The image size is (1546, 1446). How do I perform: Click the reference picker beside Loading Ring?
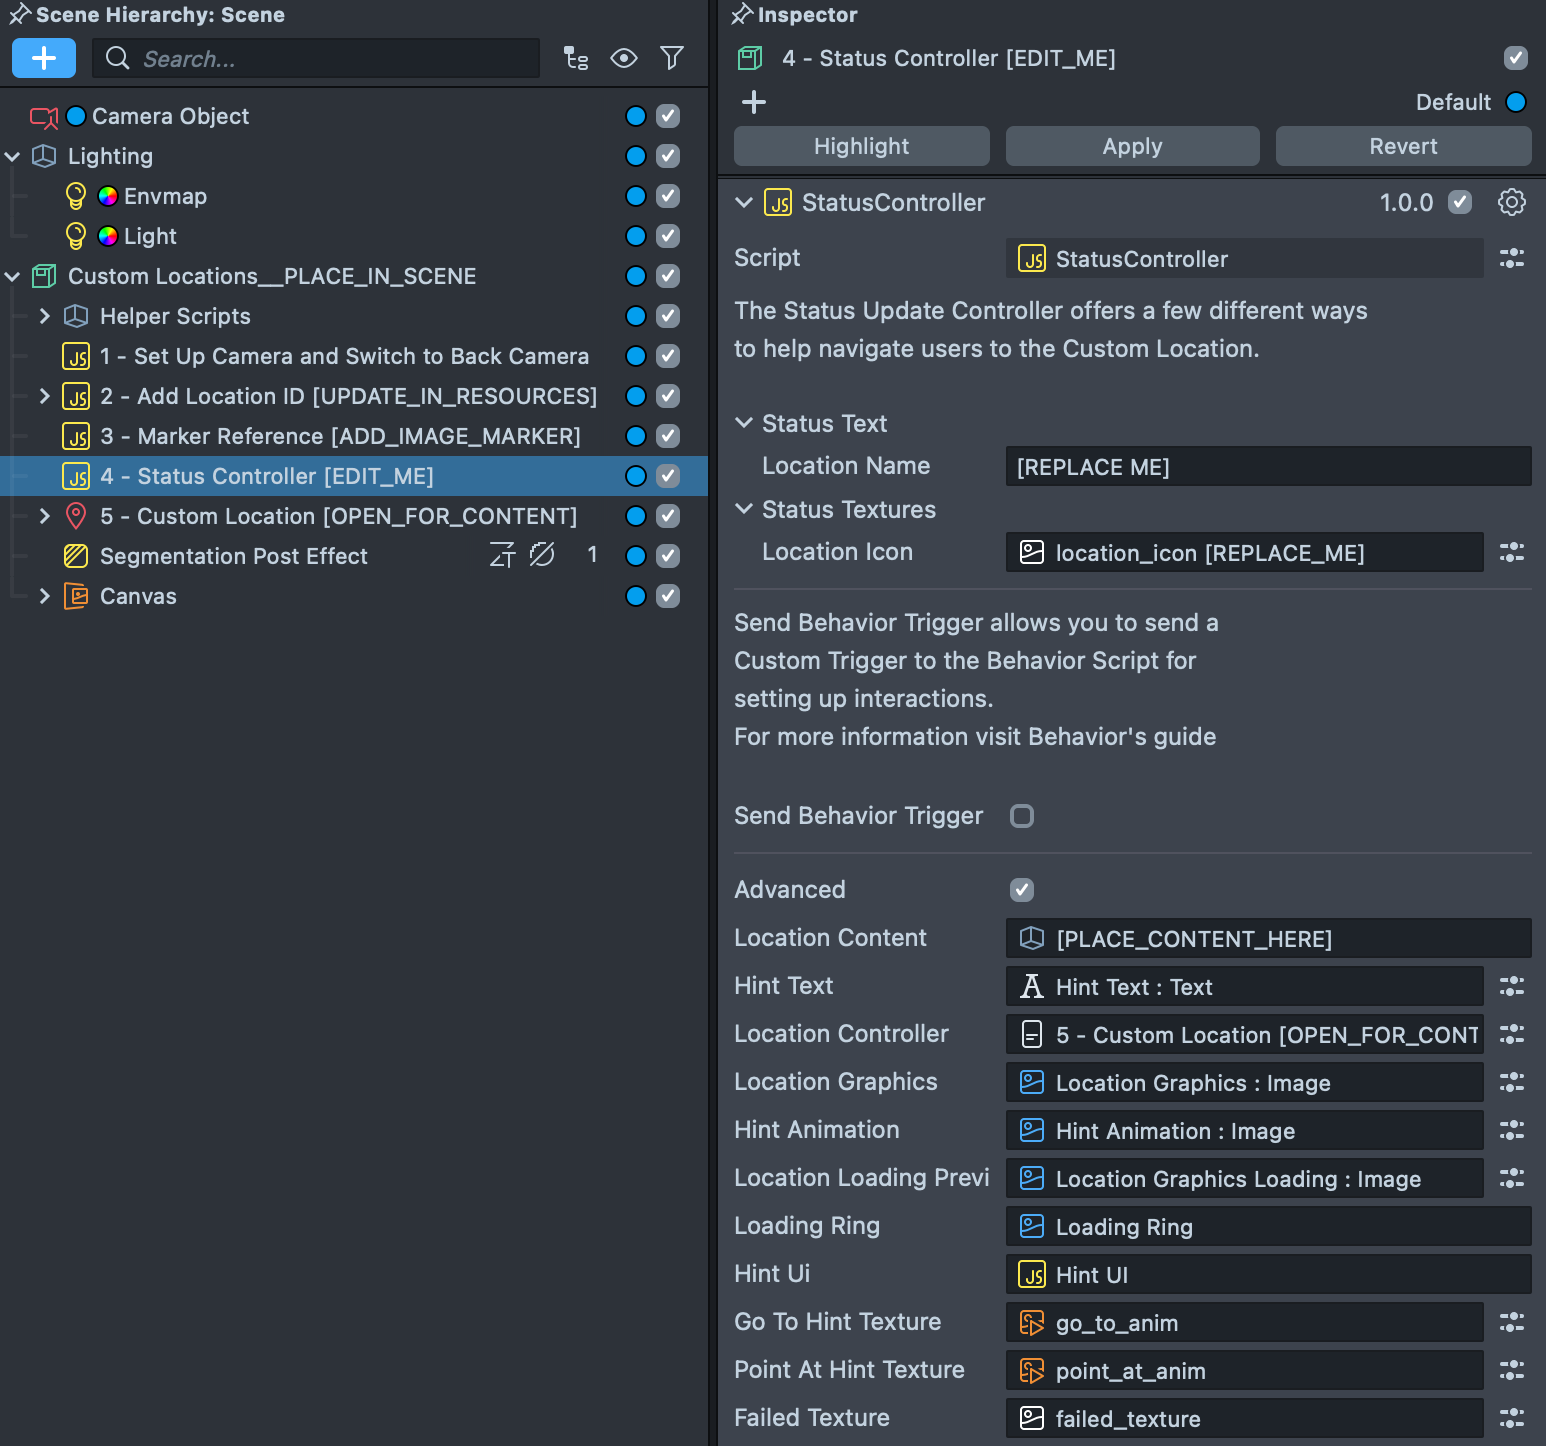[x=1511, y=1227]
